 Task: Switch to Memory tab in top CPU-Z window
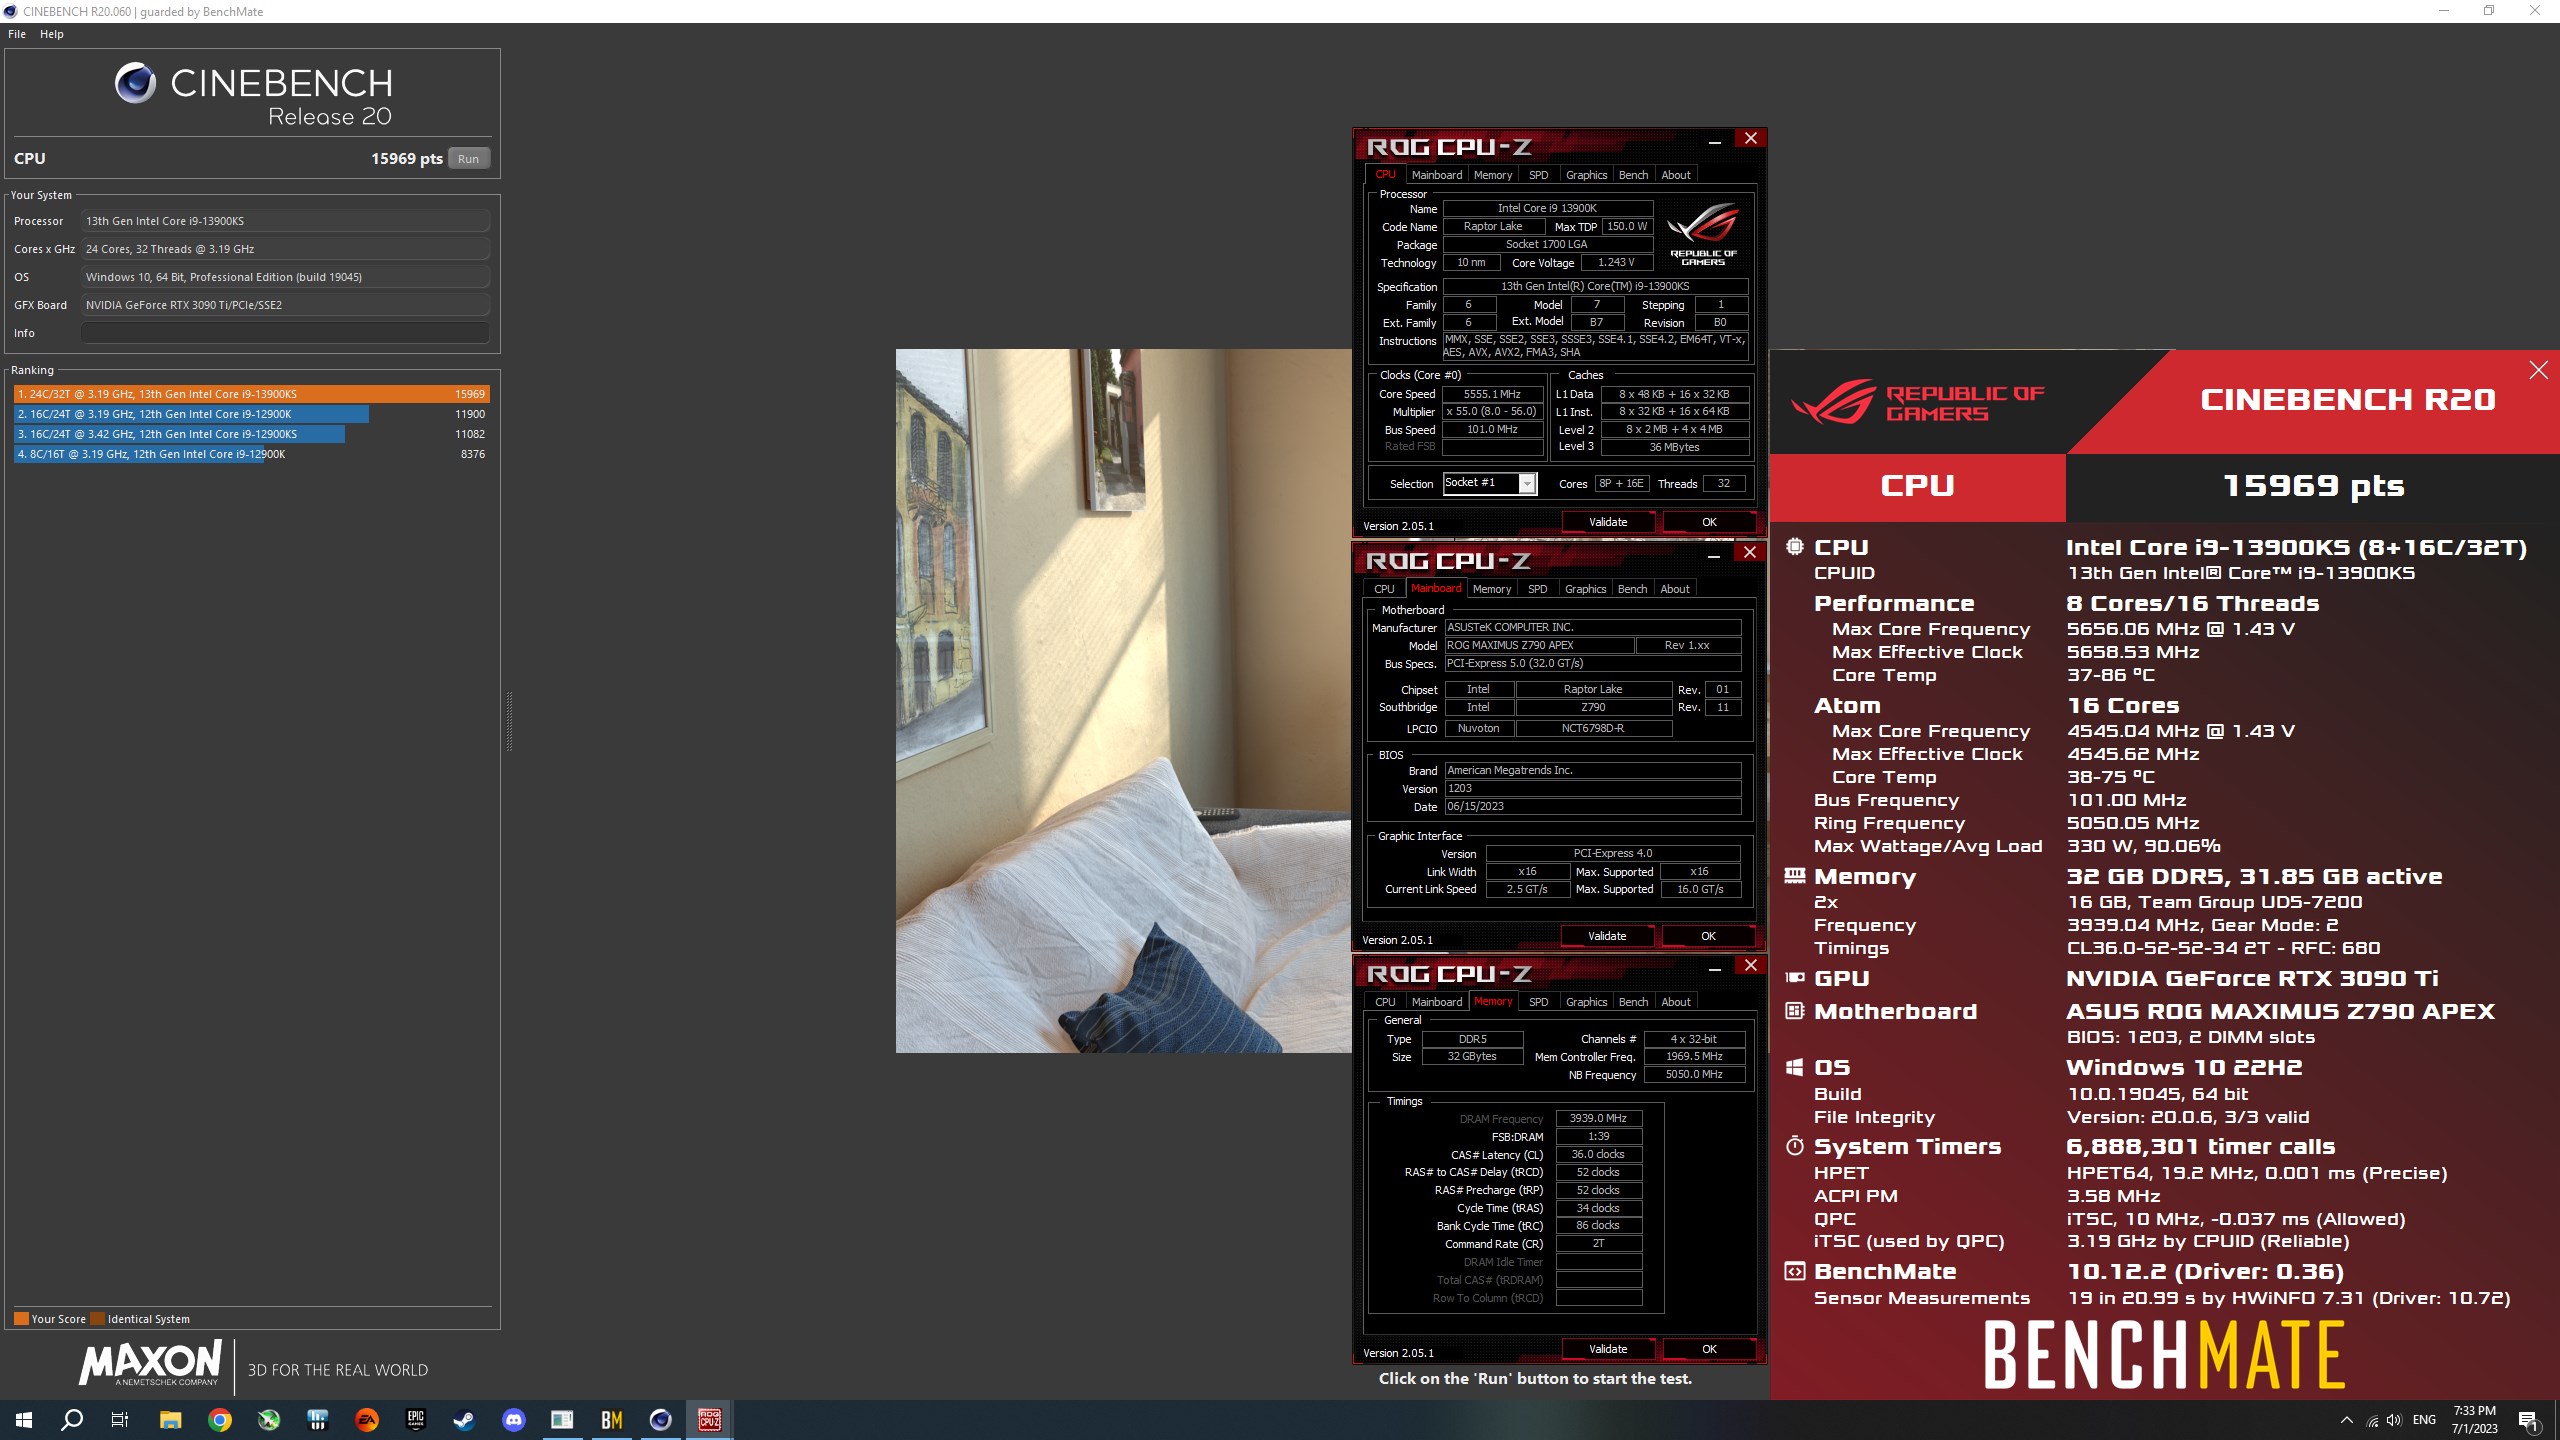[1493, 175]
